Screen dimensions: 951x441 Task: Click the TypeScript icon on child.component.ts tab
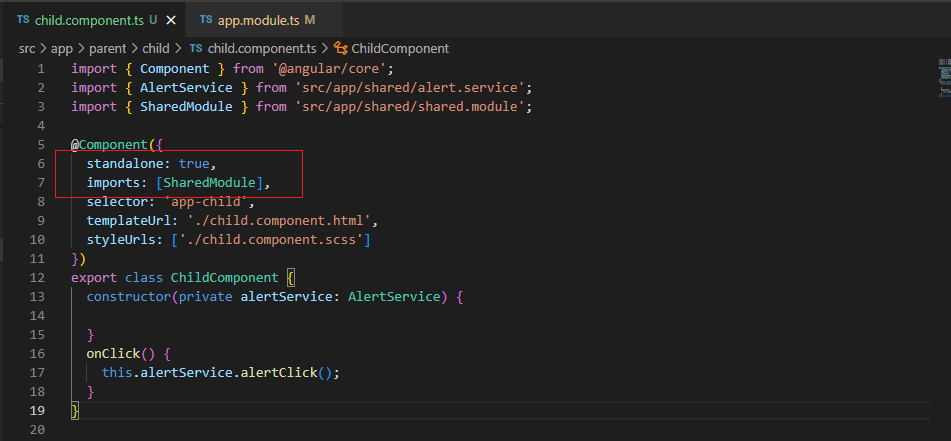23,20
